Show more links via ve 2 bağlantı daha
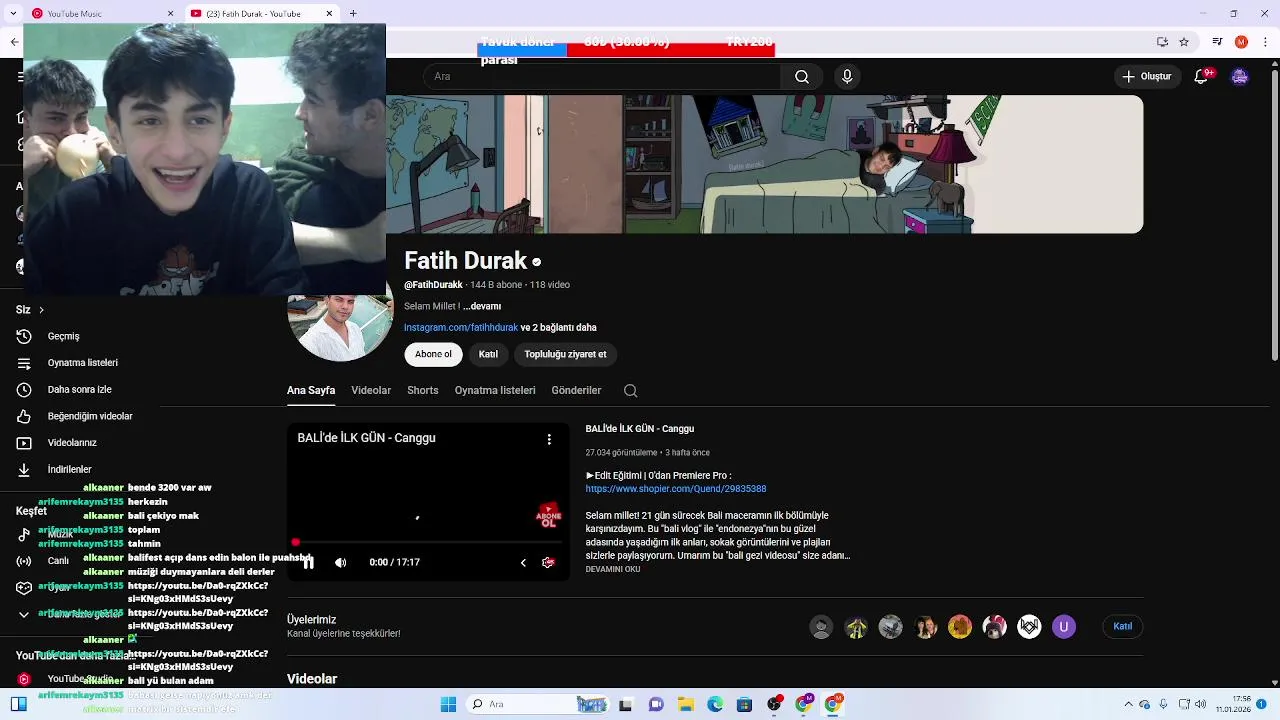Viewport: 1280px width, 720px height. pos(558,328)
